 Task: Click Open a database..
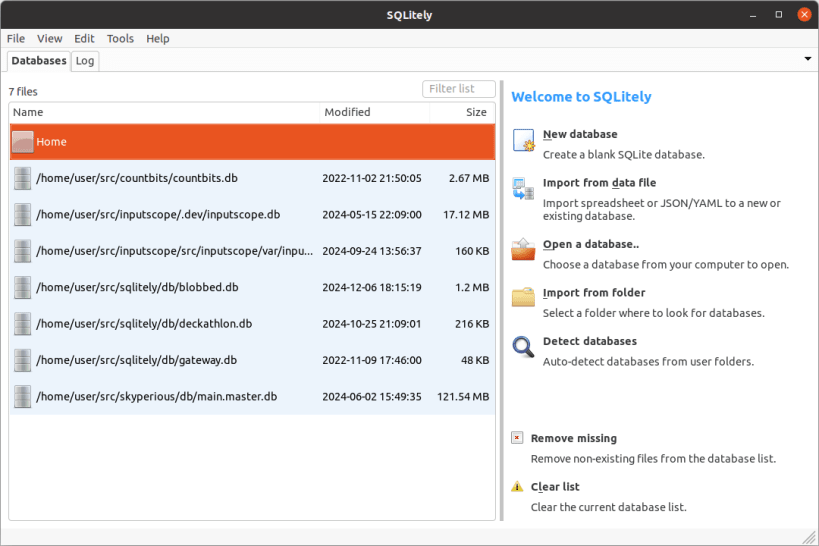click(591, 245)
